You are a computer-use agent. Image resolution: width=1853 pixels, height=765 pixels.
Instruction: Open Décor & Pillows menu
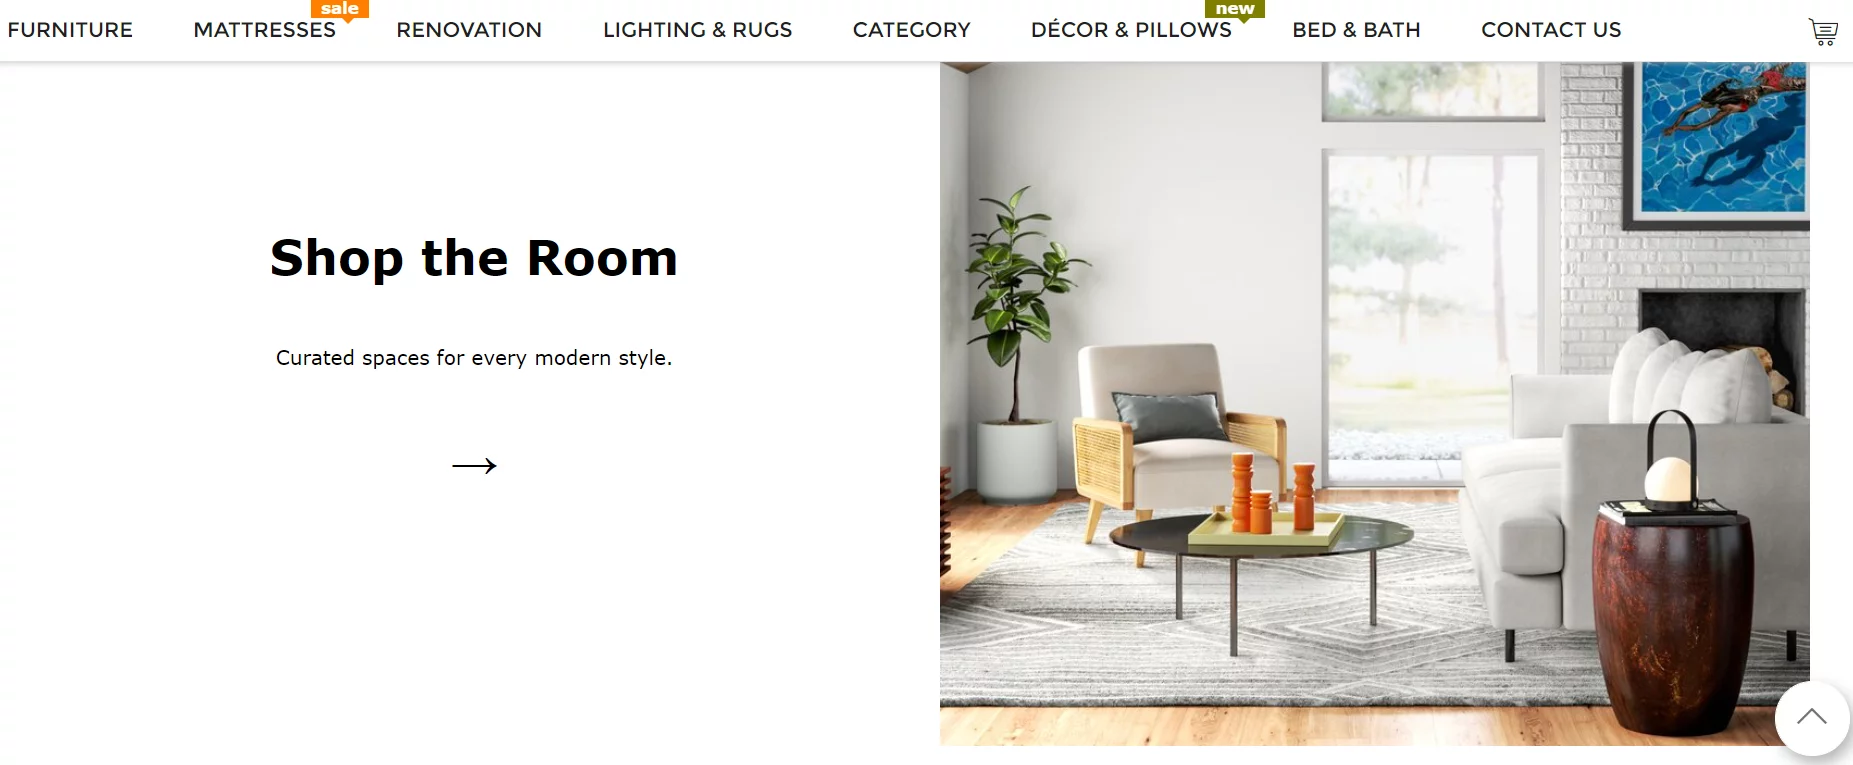pyautogui.click(x=1131, y=30)
